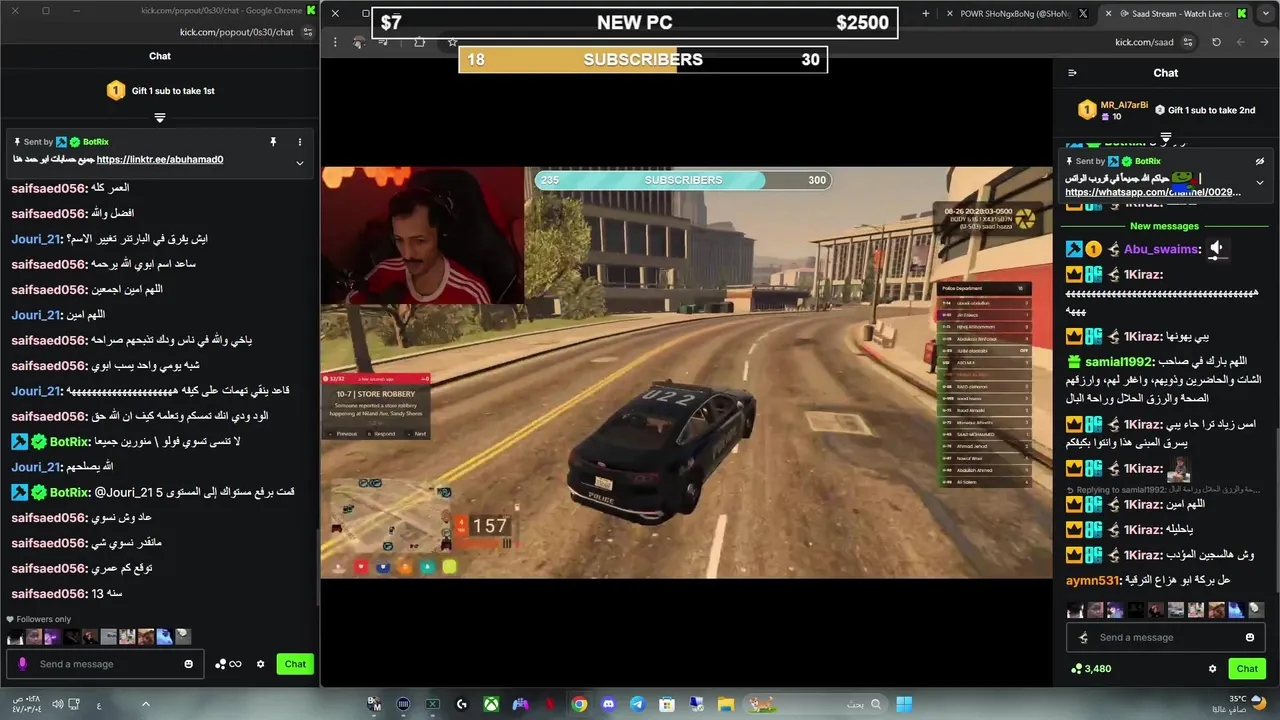This screenshot has width=1280, height=720.
Task: Click green Chat button in right chat
Action: pos(1247,669)
